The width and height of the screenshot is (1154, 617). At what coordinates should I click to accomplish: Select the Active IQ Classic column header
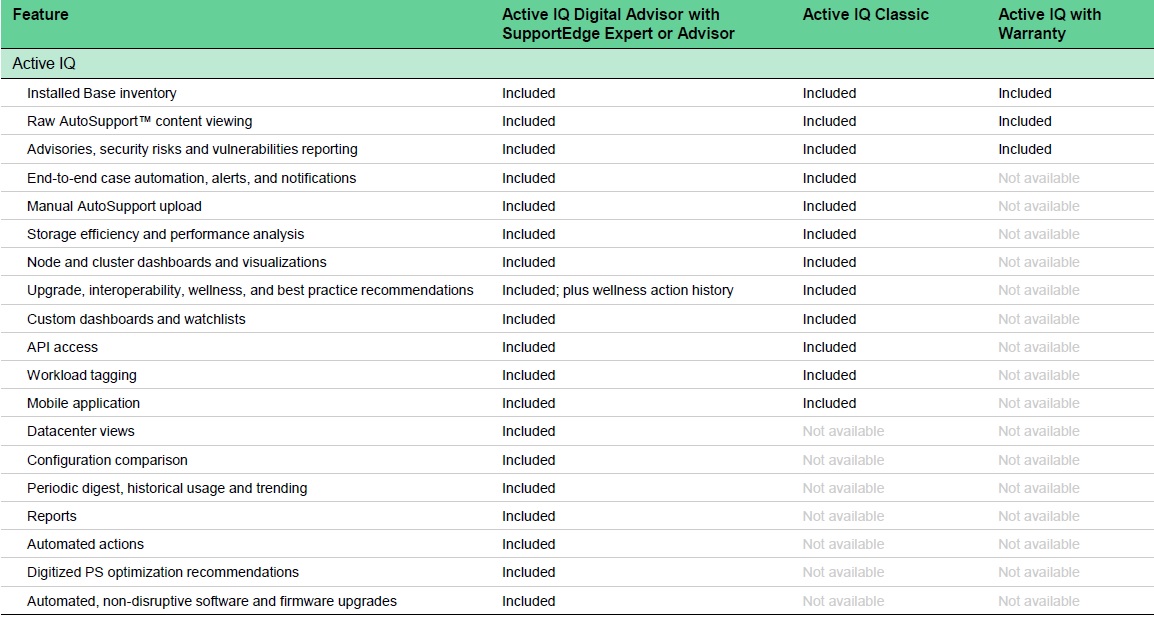point(865,15)
